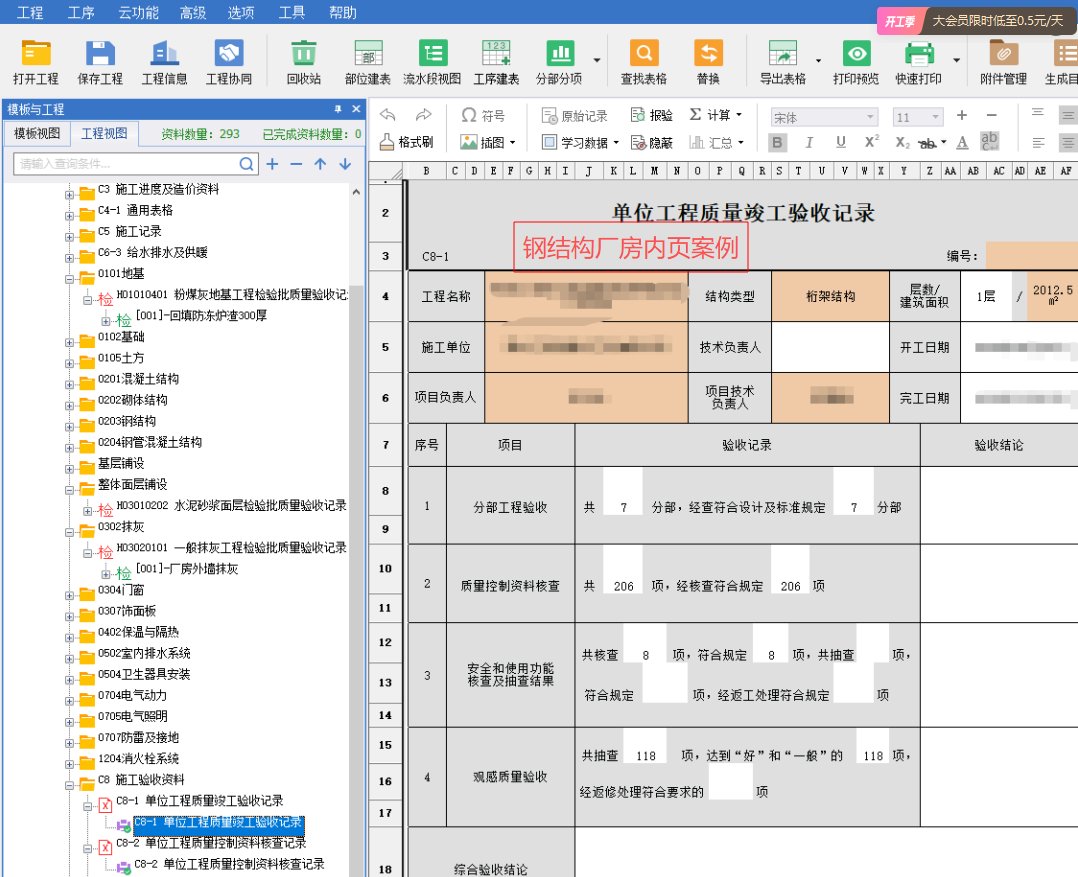1078x877 pixels.
Task: Open the 查找表格 search tool
Action: (x=644, y=60)
